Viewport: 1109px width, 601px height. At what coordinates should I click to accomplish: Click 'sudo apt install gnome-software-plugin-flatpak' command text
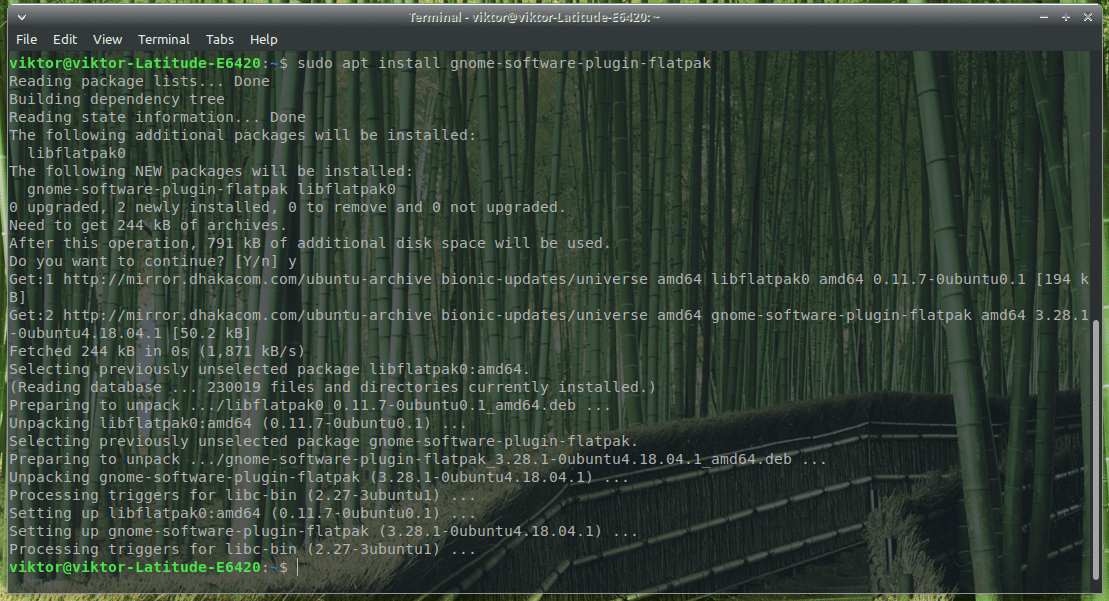pos(504,63)
